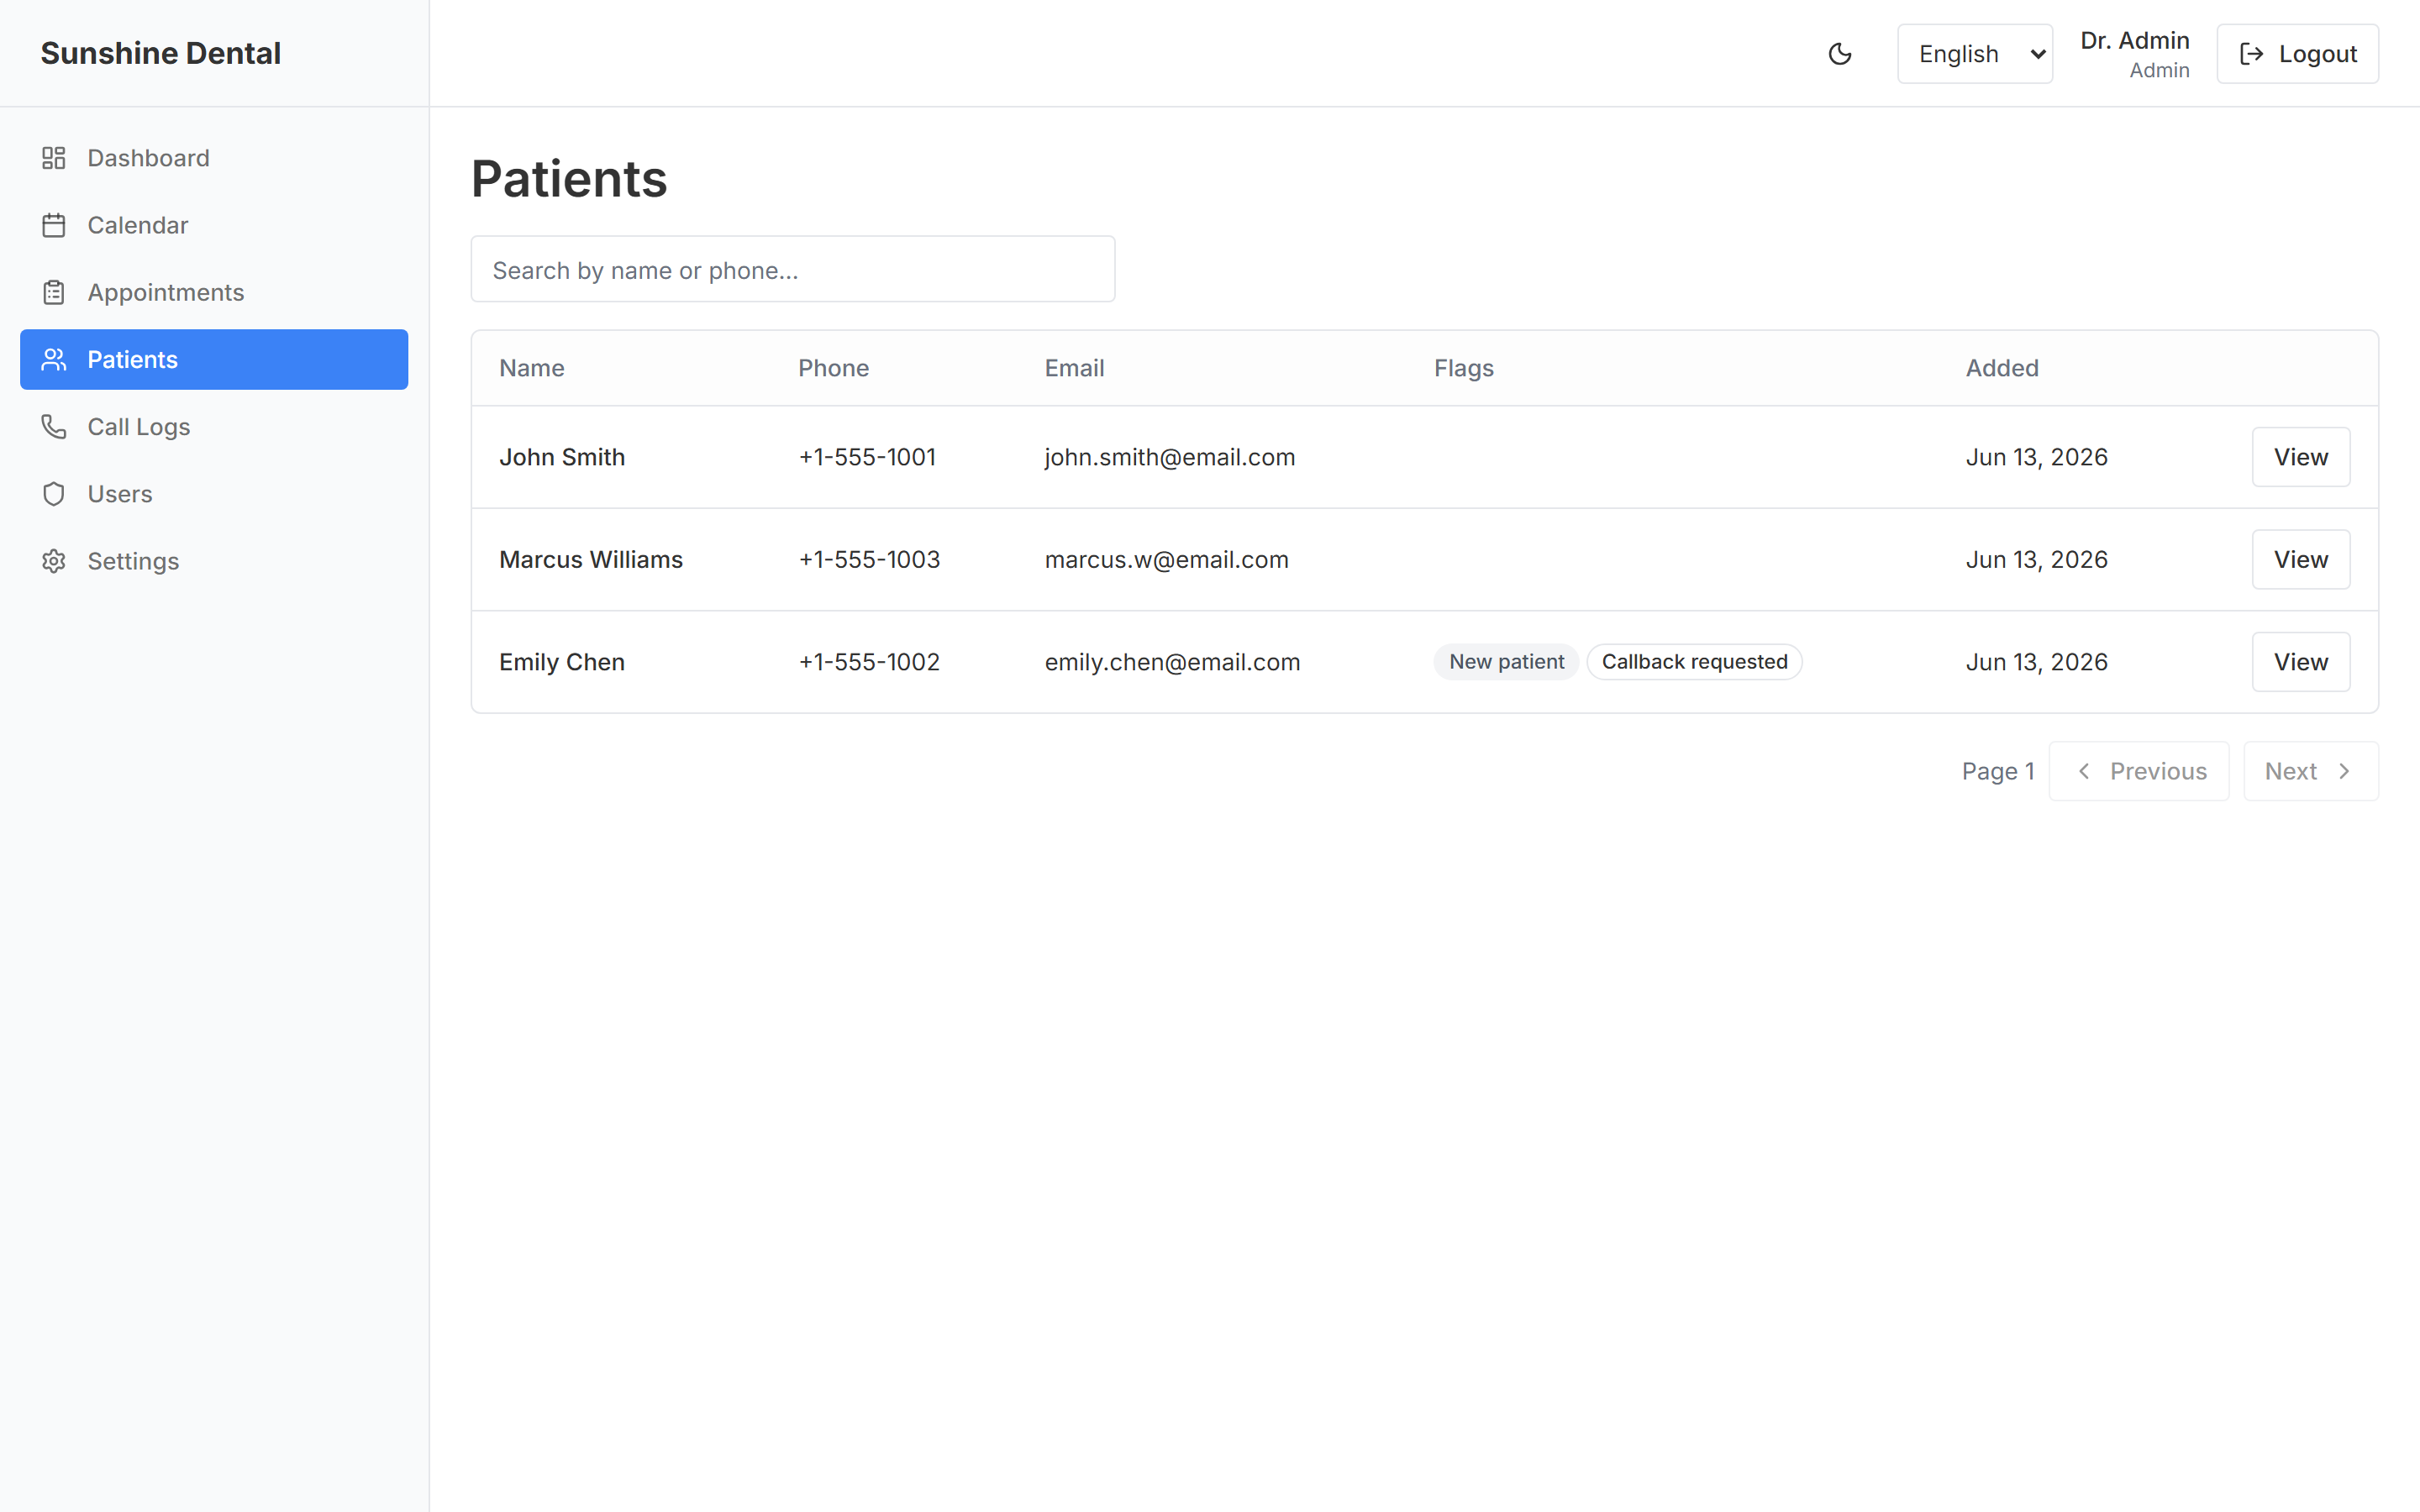Click the Dashboard grid icon in sidebar

54,158
